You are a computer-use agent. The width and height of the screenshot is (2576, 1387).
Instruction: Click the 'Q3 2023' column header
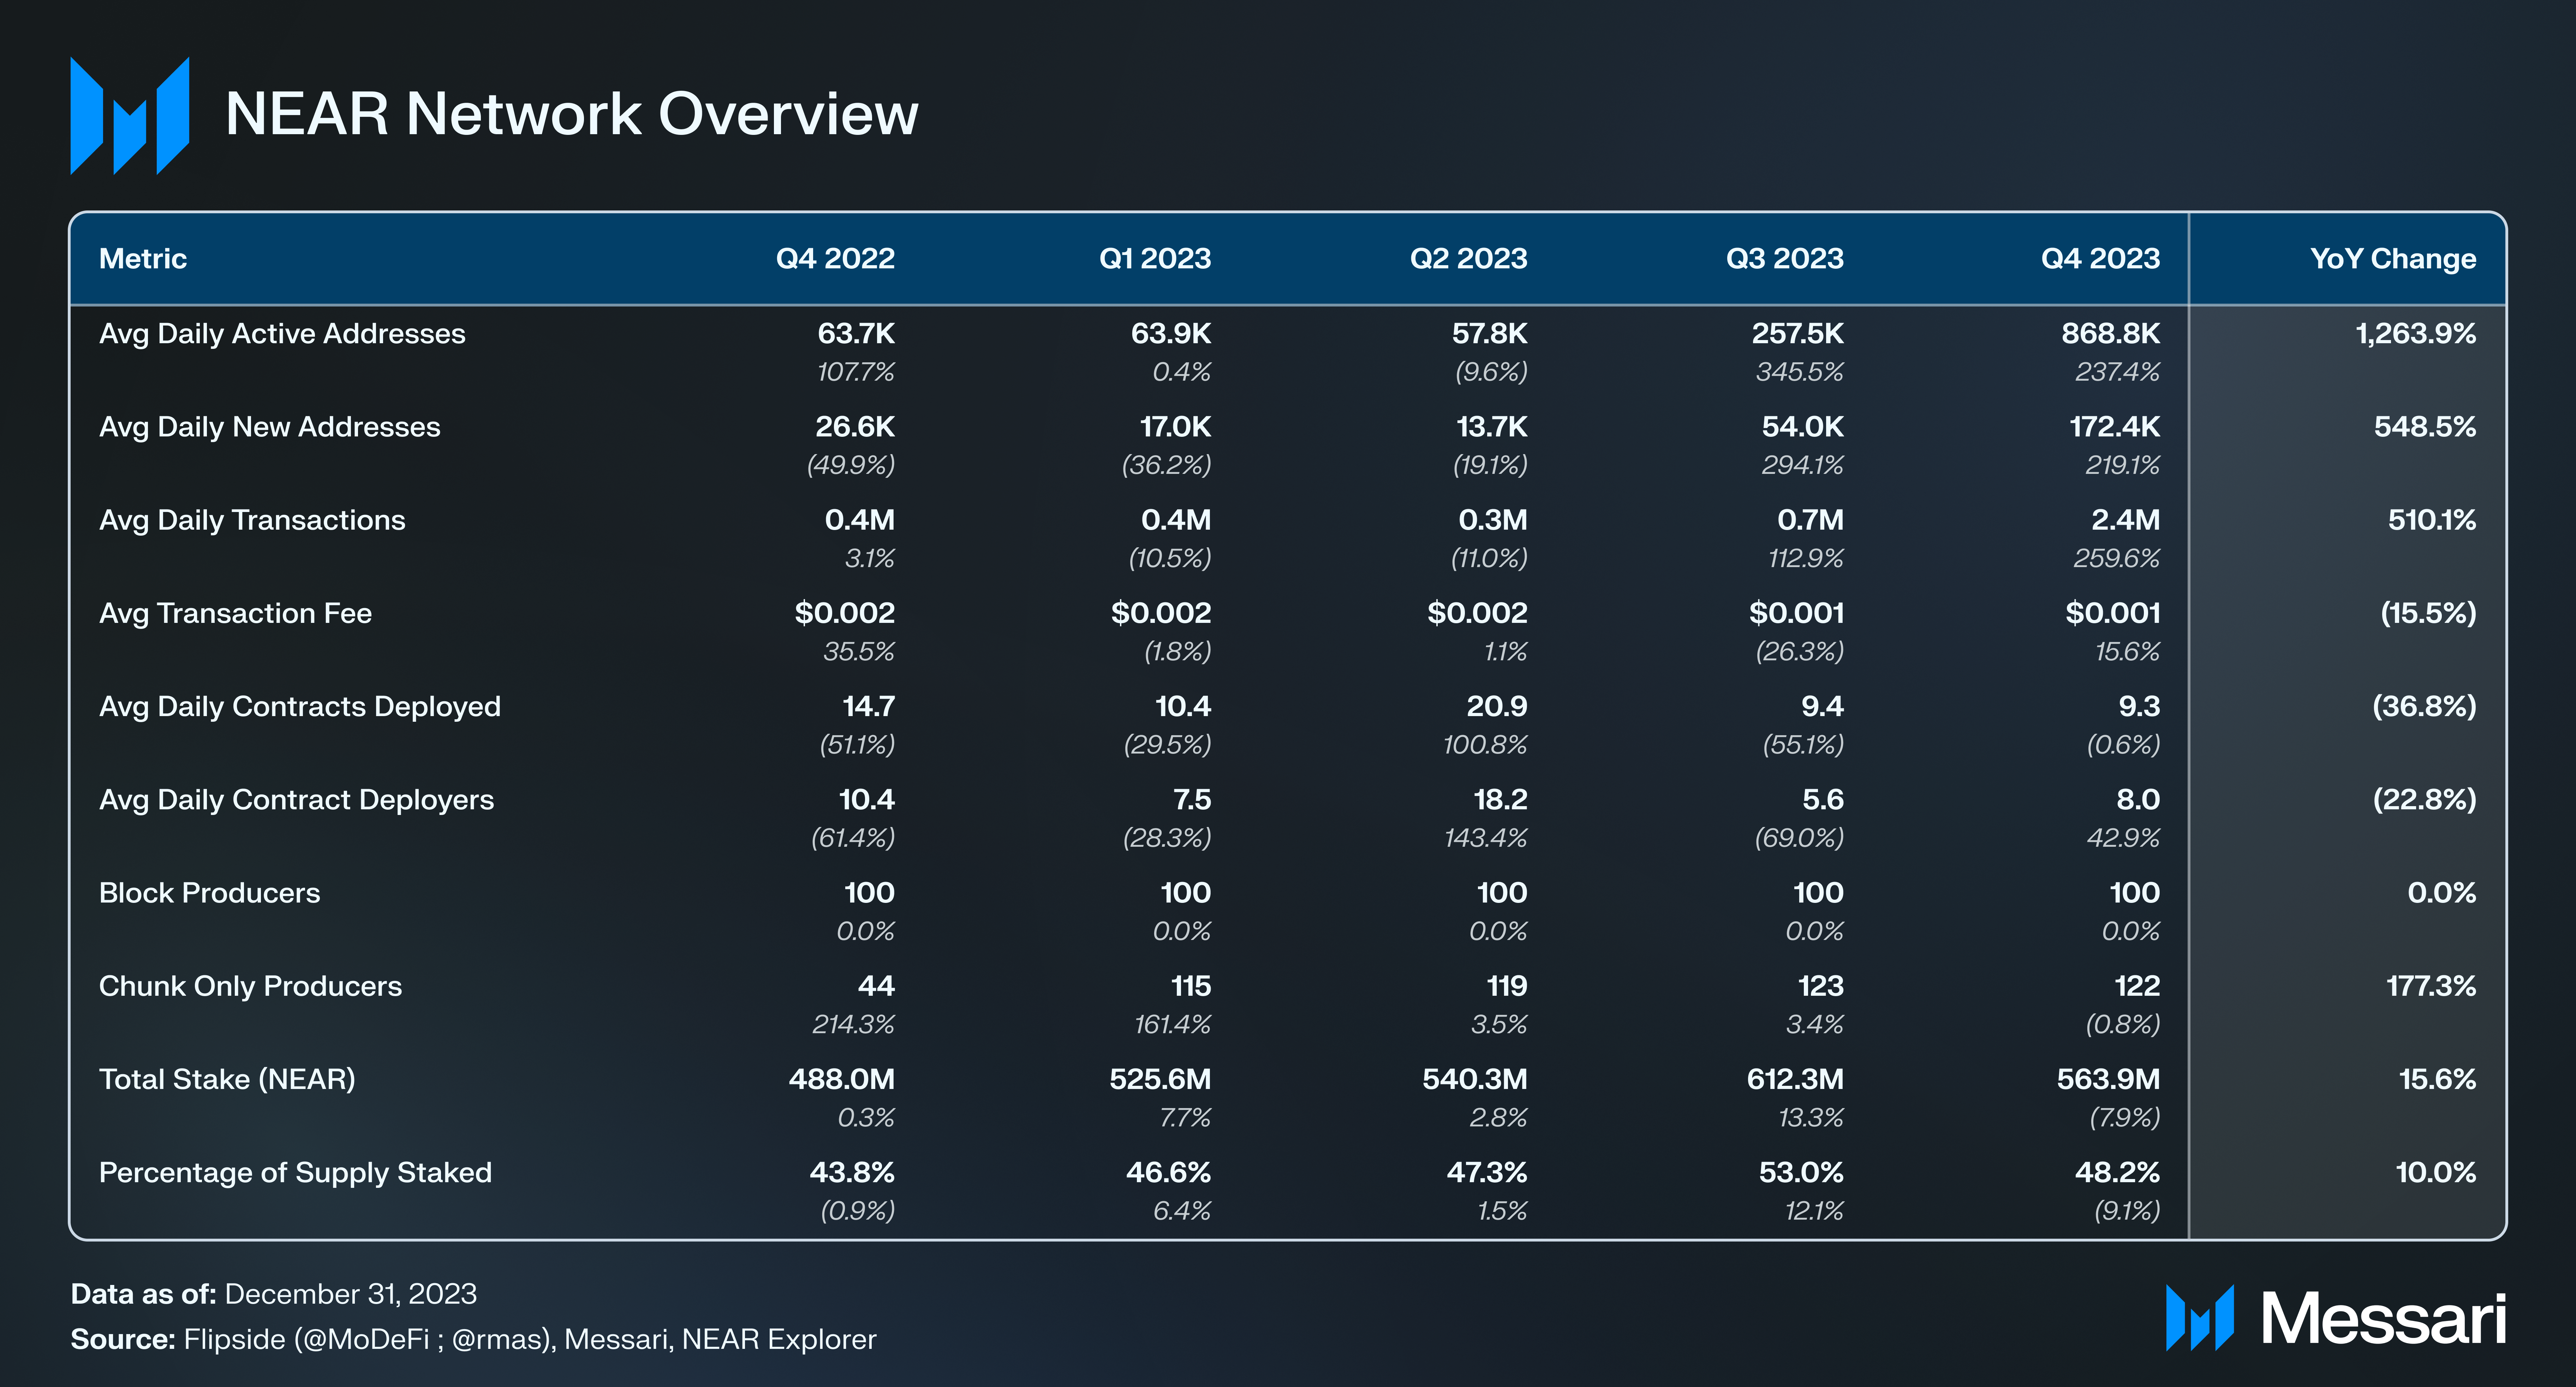click(x=1785, y=259)
